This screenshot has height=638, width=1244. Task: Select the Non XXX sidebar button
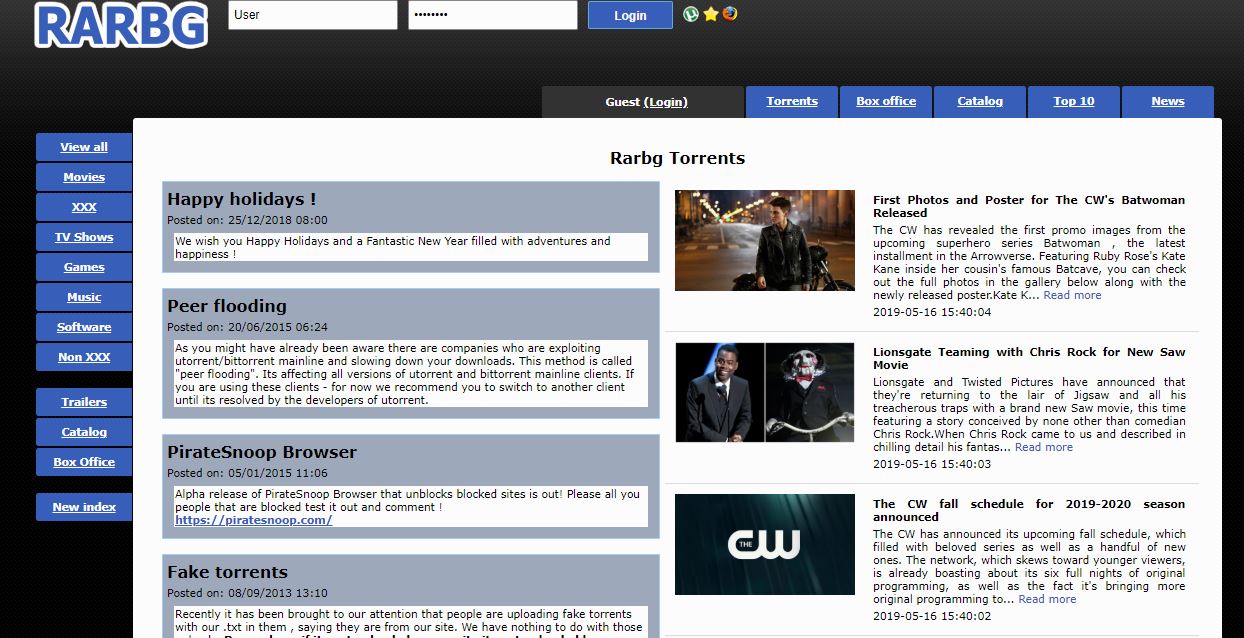pos(84,357)
